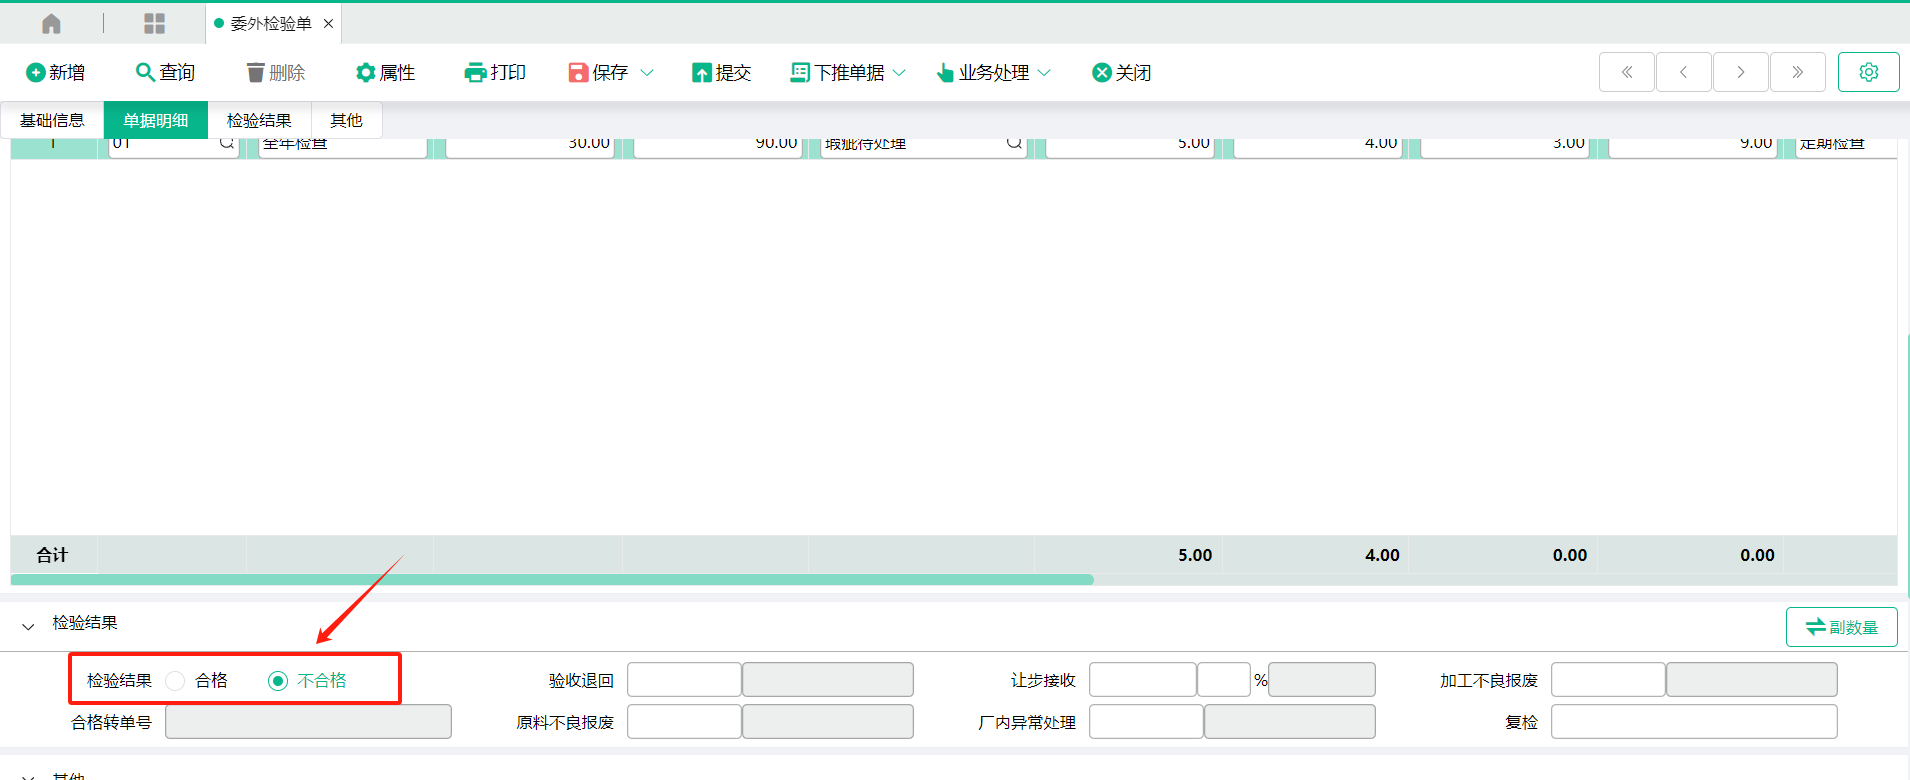The height and width of the screenshot is (780, 1910).
Task: Select the 委外检验单 document tab
Action: coord(271,23)
